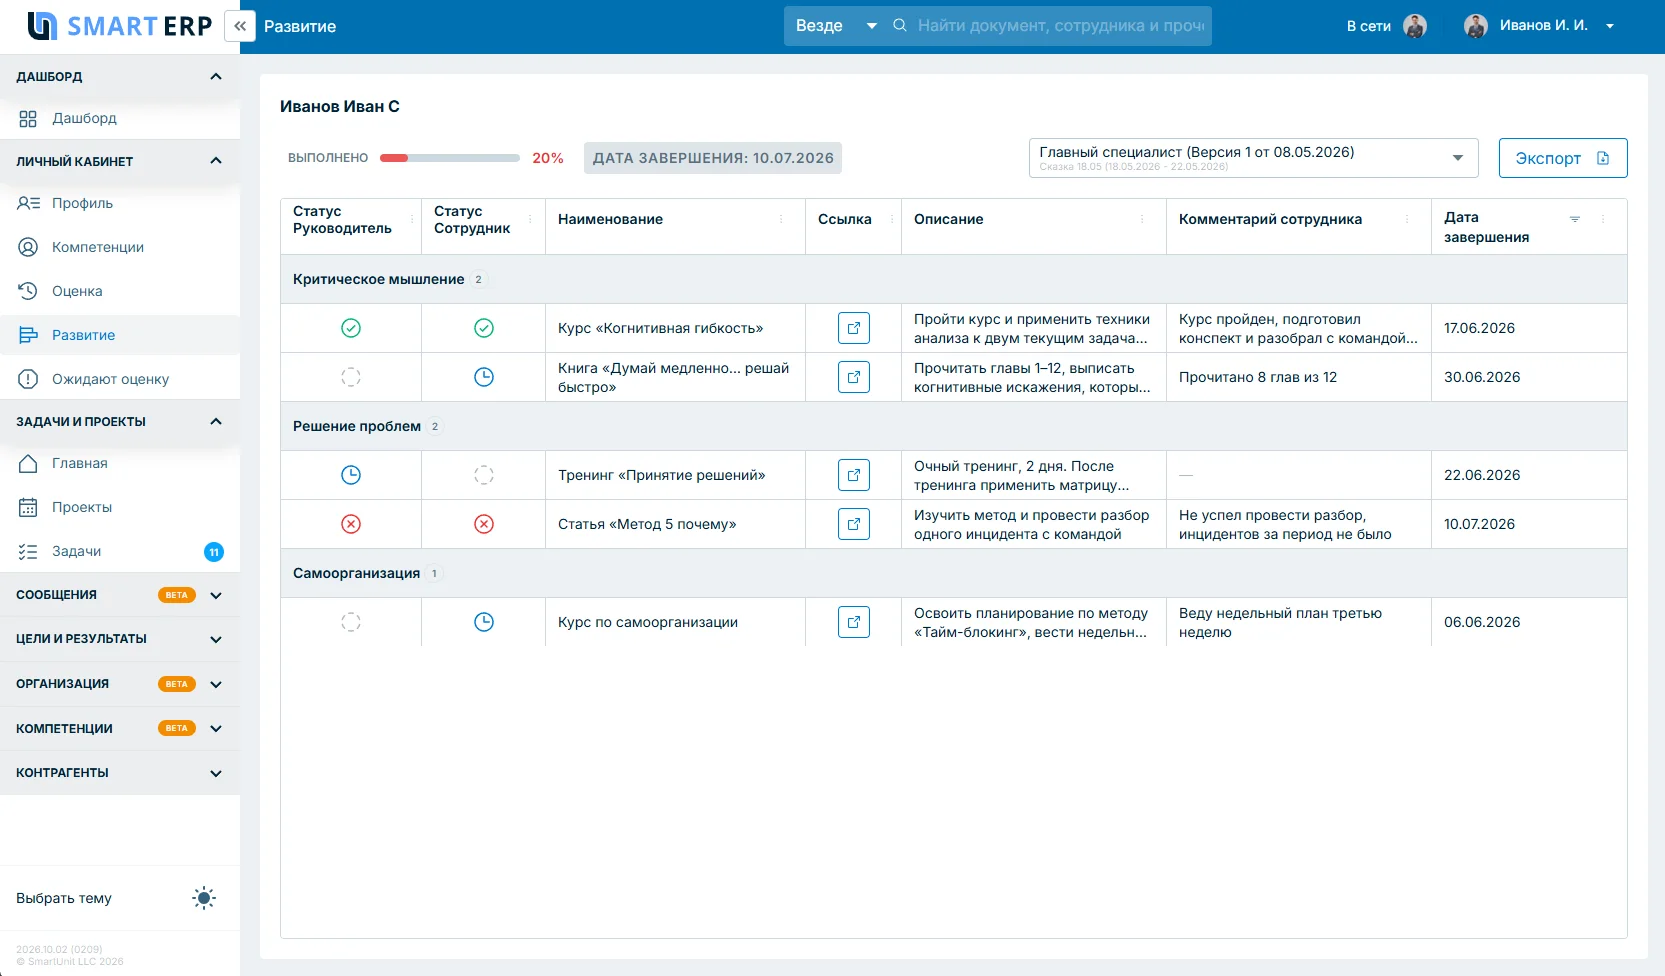Click employee empty status for Тренинг Принятие решений
This screenshot has height=976, width=1665.
(x=484, y=475)
